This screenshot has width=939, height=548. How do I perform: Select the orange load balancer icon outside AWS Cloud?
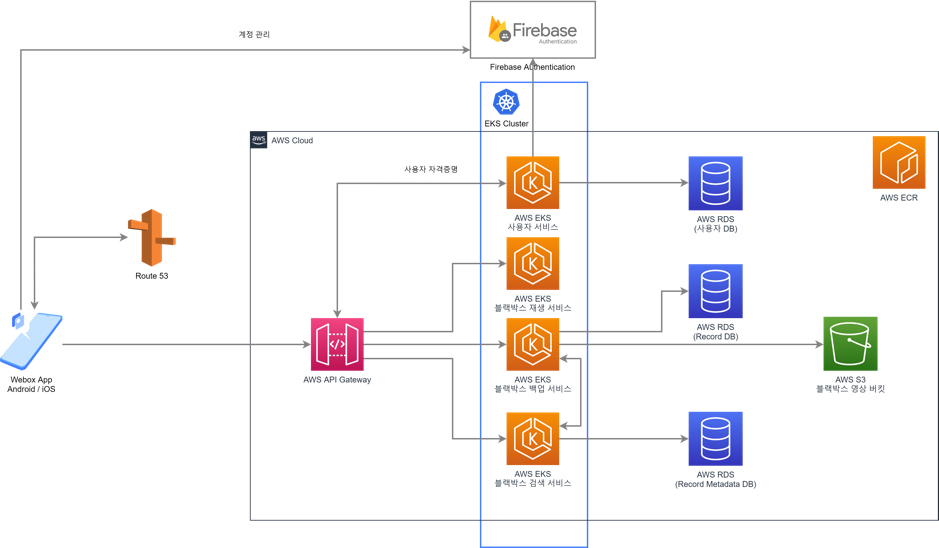click(x=151, y=238)
